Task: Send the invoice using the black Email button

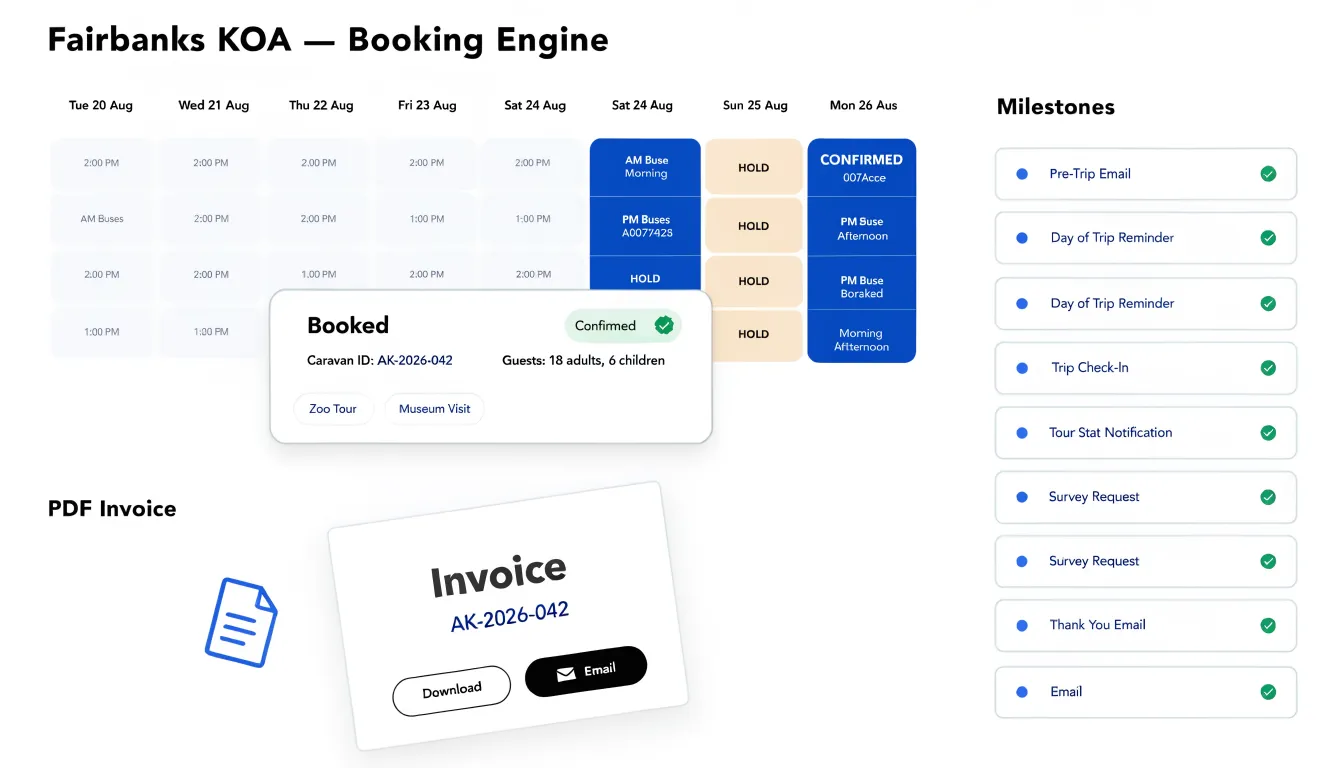Action: [x=586, y=671]
